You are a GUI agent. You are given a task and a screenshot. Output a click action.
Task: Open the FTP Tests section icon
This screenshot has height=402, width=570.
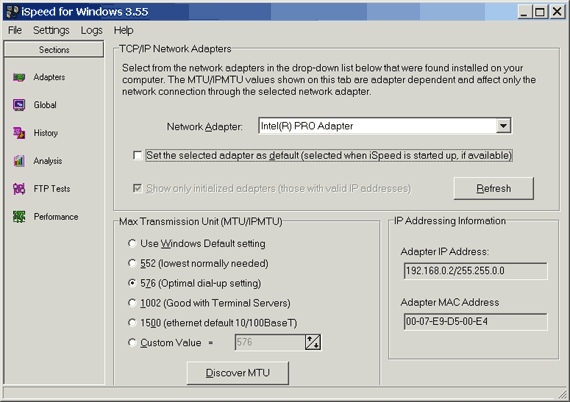click(x=19, y=189)
